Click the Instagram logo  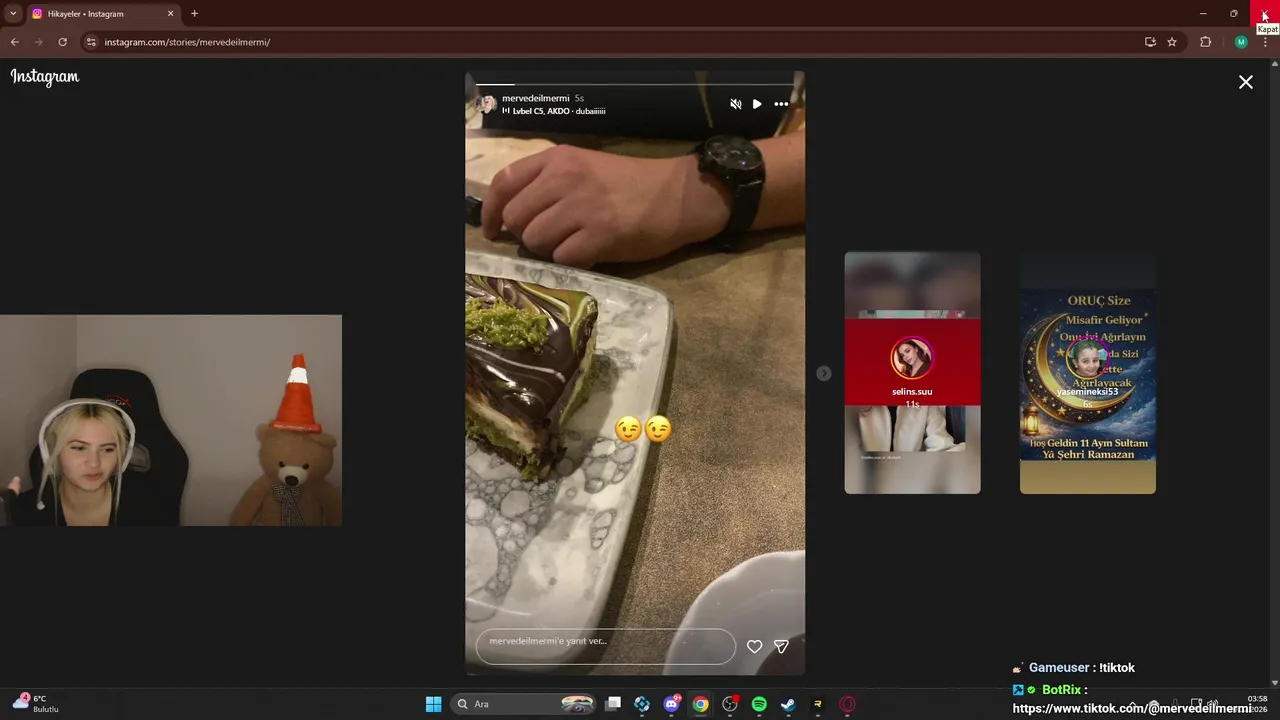pos(45,77)
